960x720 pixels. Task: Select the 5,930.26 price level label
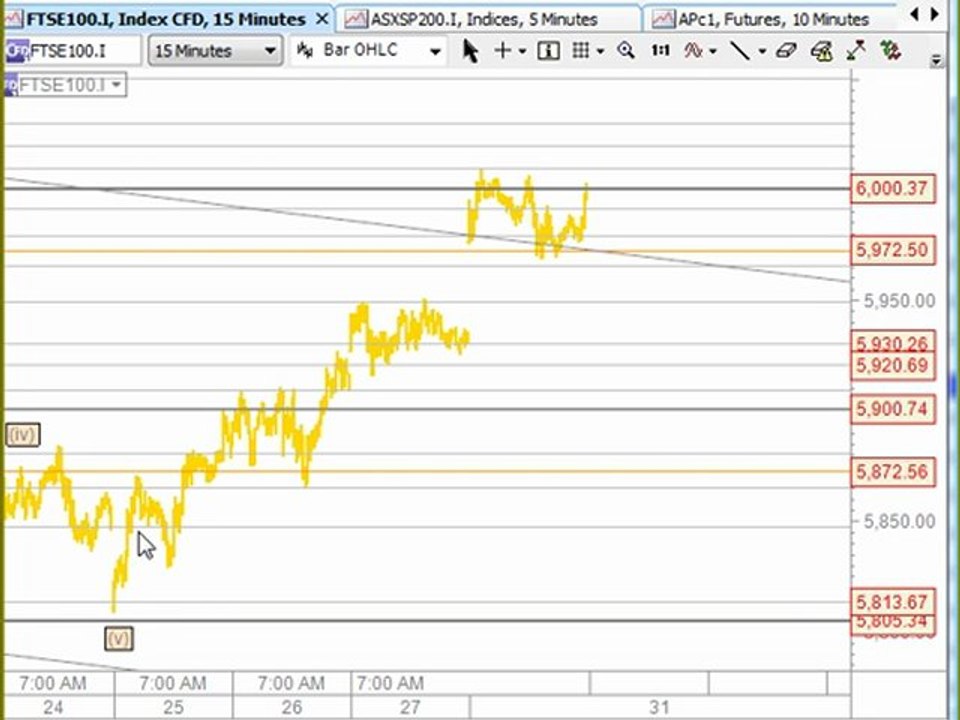[x=893, y=342]
